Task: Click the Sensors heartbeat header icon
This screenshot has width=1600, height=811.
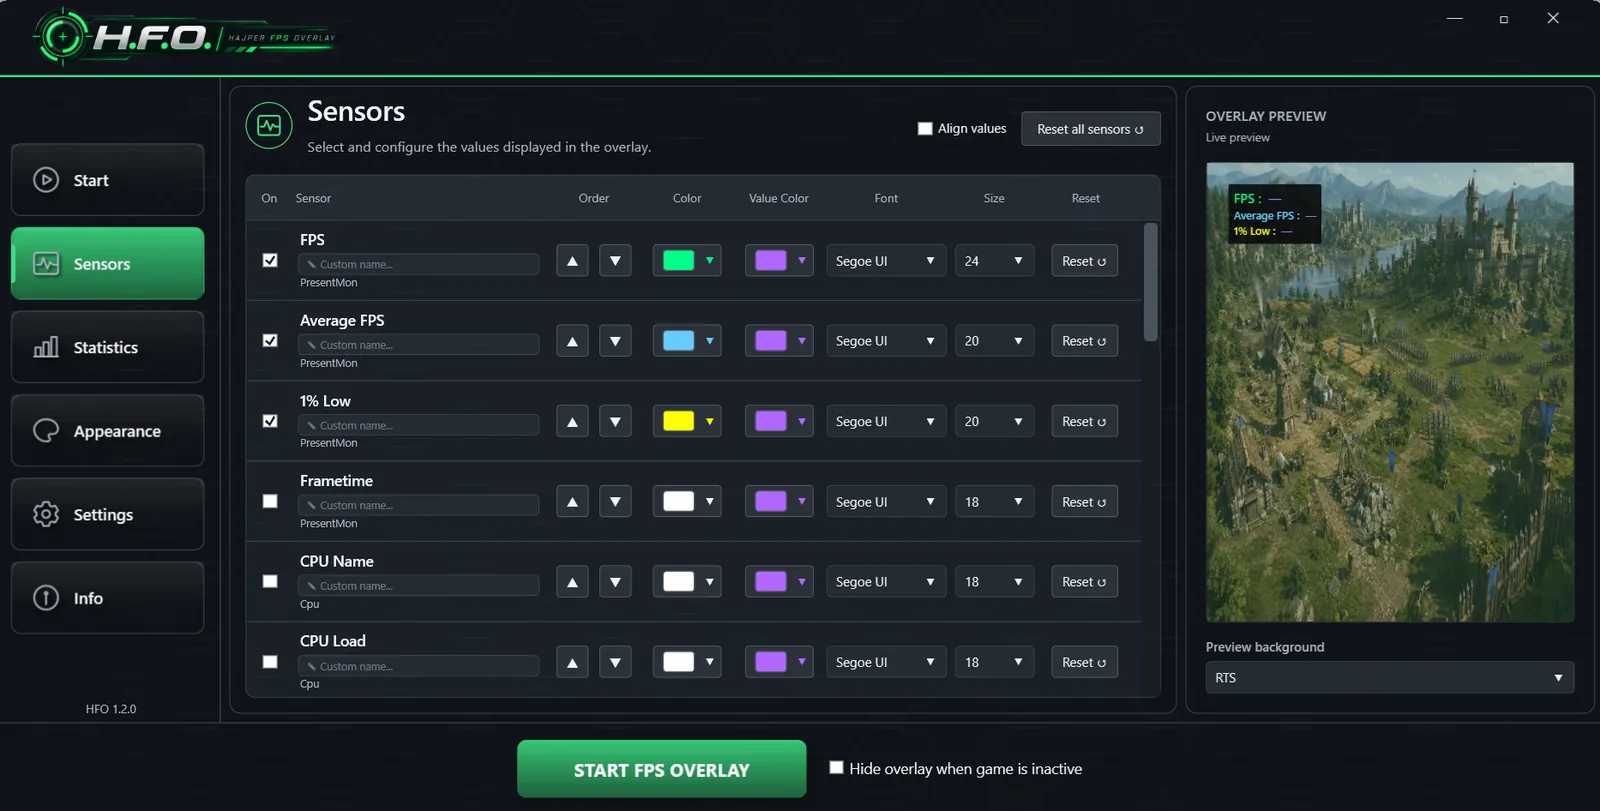Action: (269, 126)
